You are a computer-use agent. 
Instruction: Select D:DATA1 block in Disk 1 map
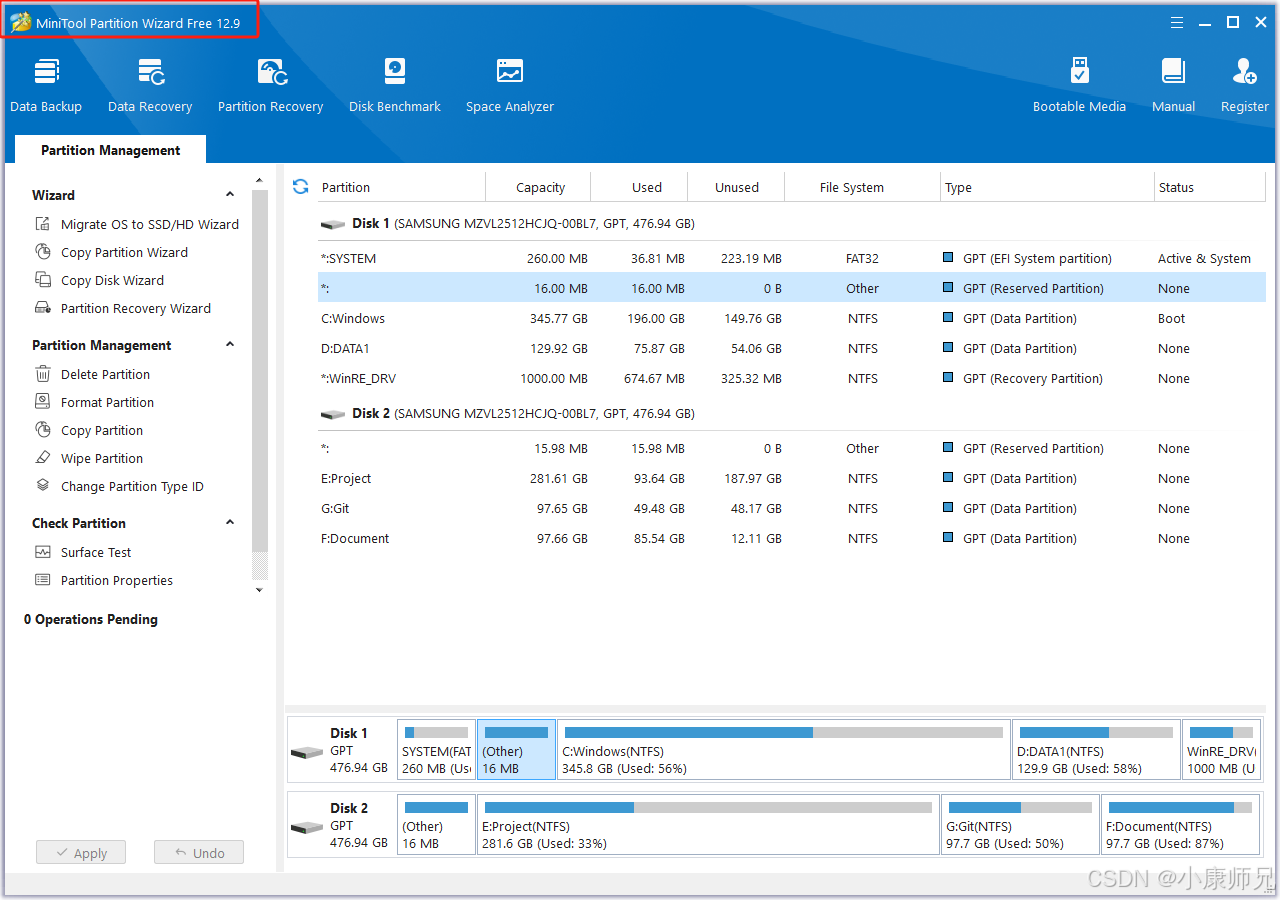coord(1096,749)
